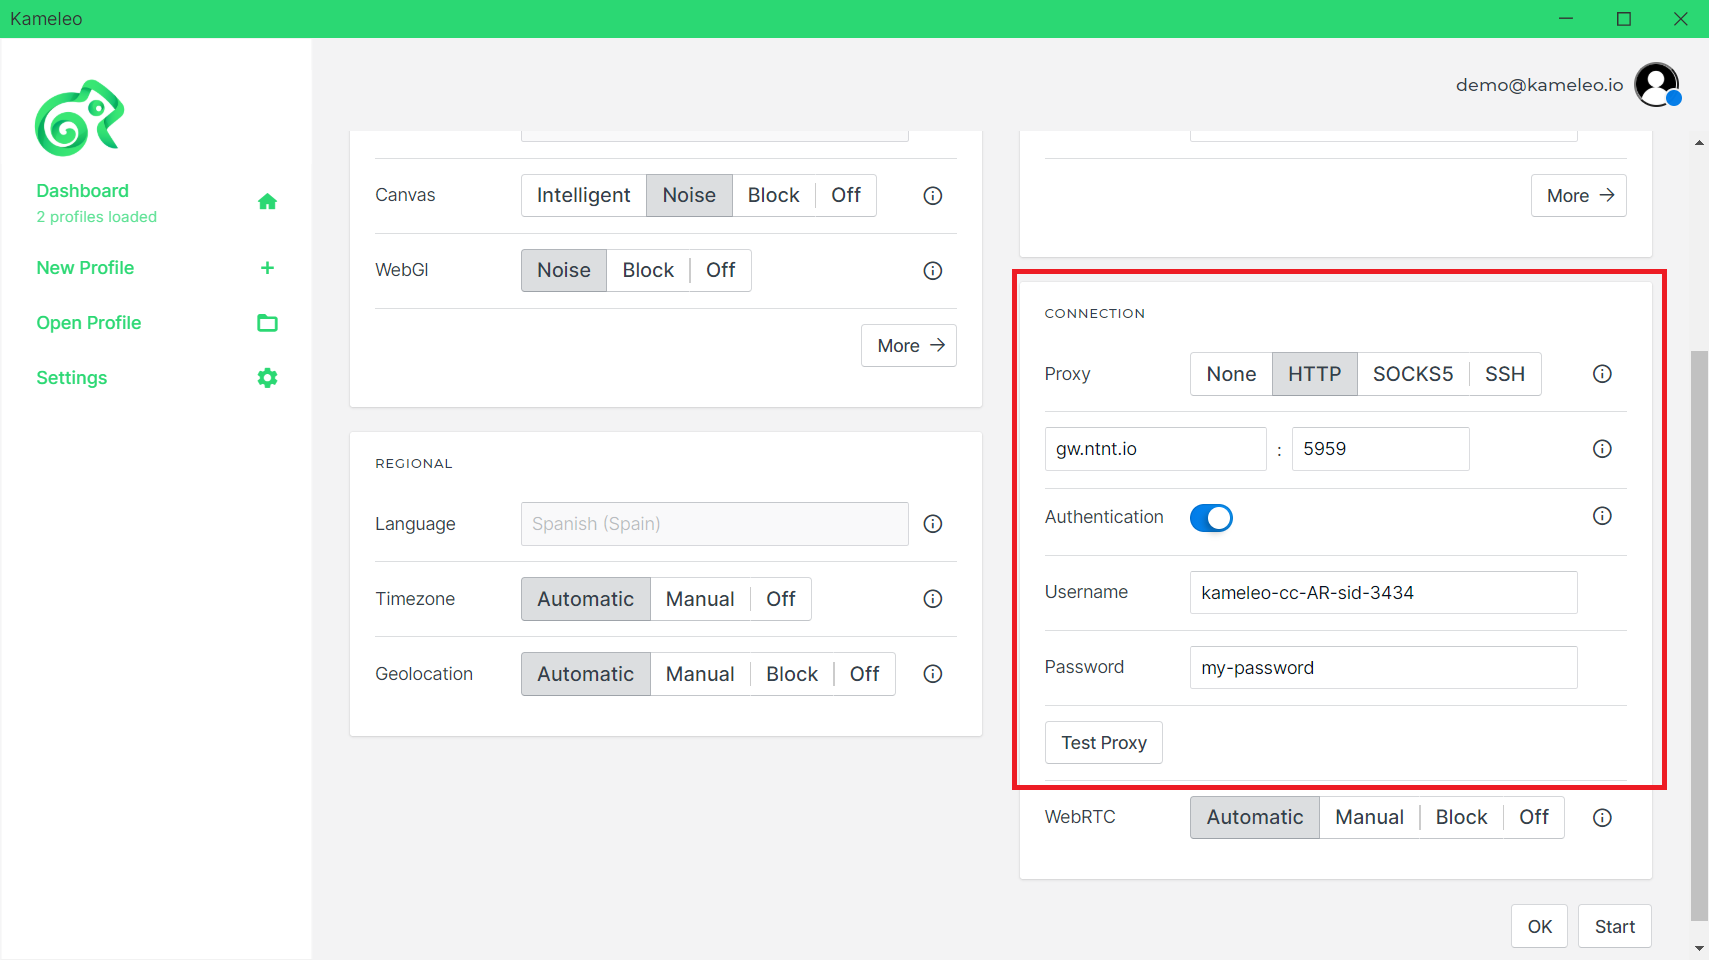Click the Password input field

tap(1384, 668)
